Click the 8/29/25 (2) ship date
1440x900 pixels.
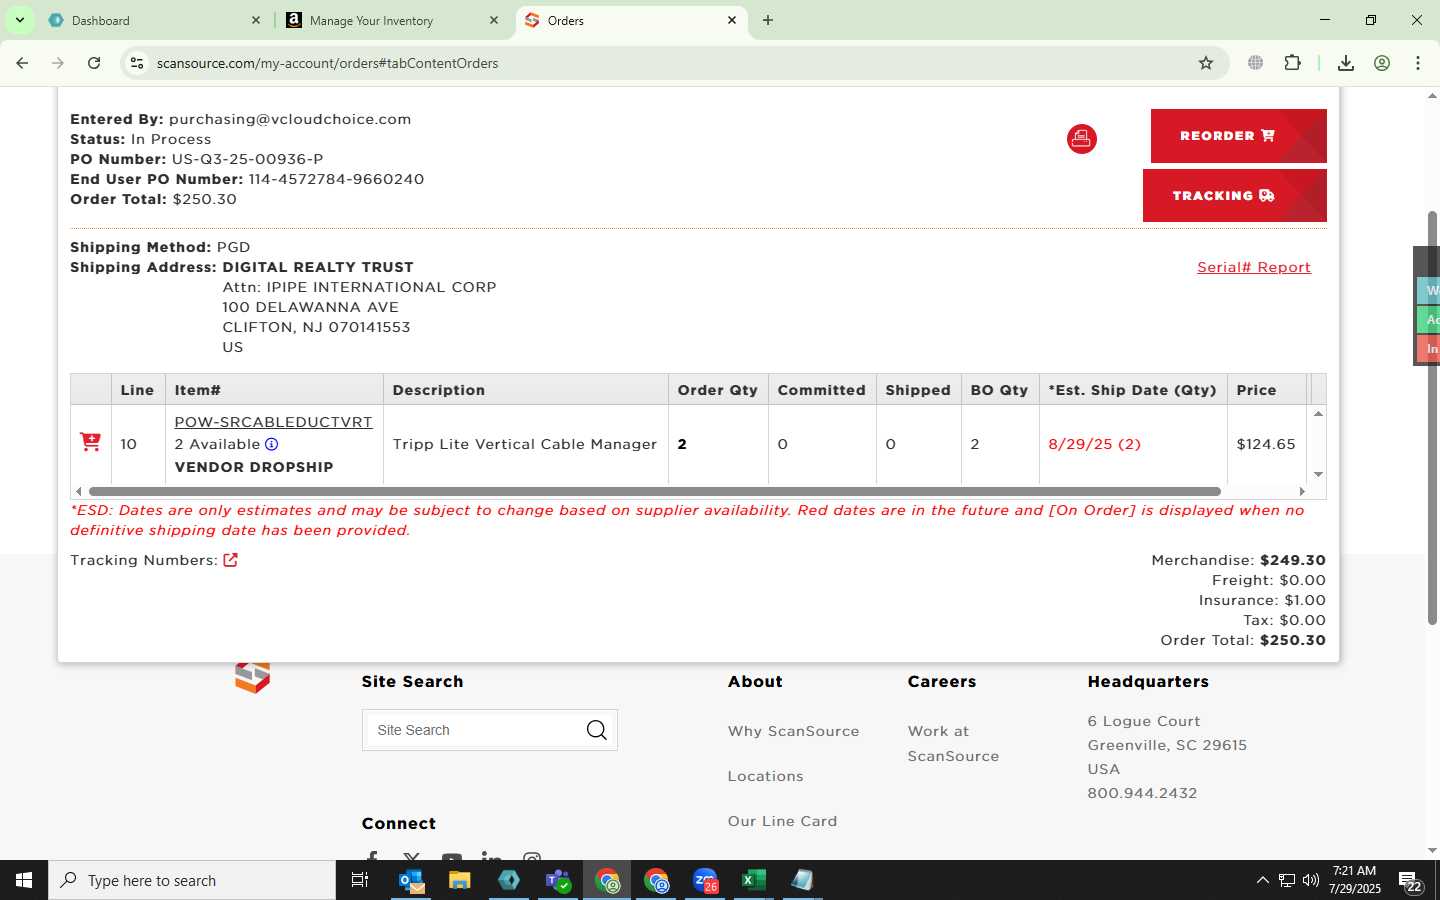point(1094,444)
